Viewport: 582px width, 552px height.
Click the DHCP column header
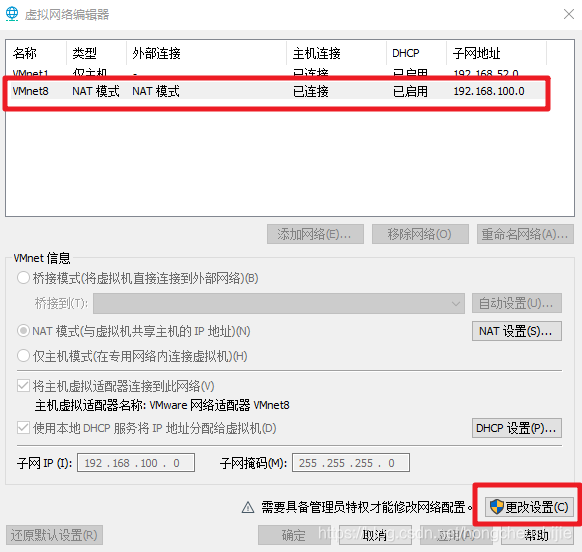pyautogui.click(x=417, y=53)
